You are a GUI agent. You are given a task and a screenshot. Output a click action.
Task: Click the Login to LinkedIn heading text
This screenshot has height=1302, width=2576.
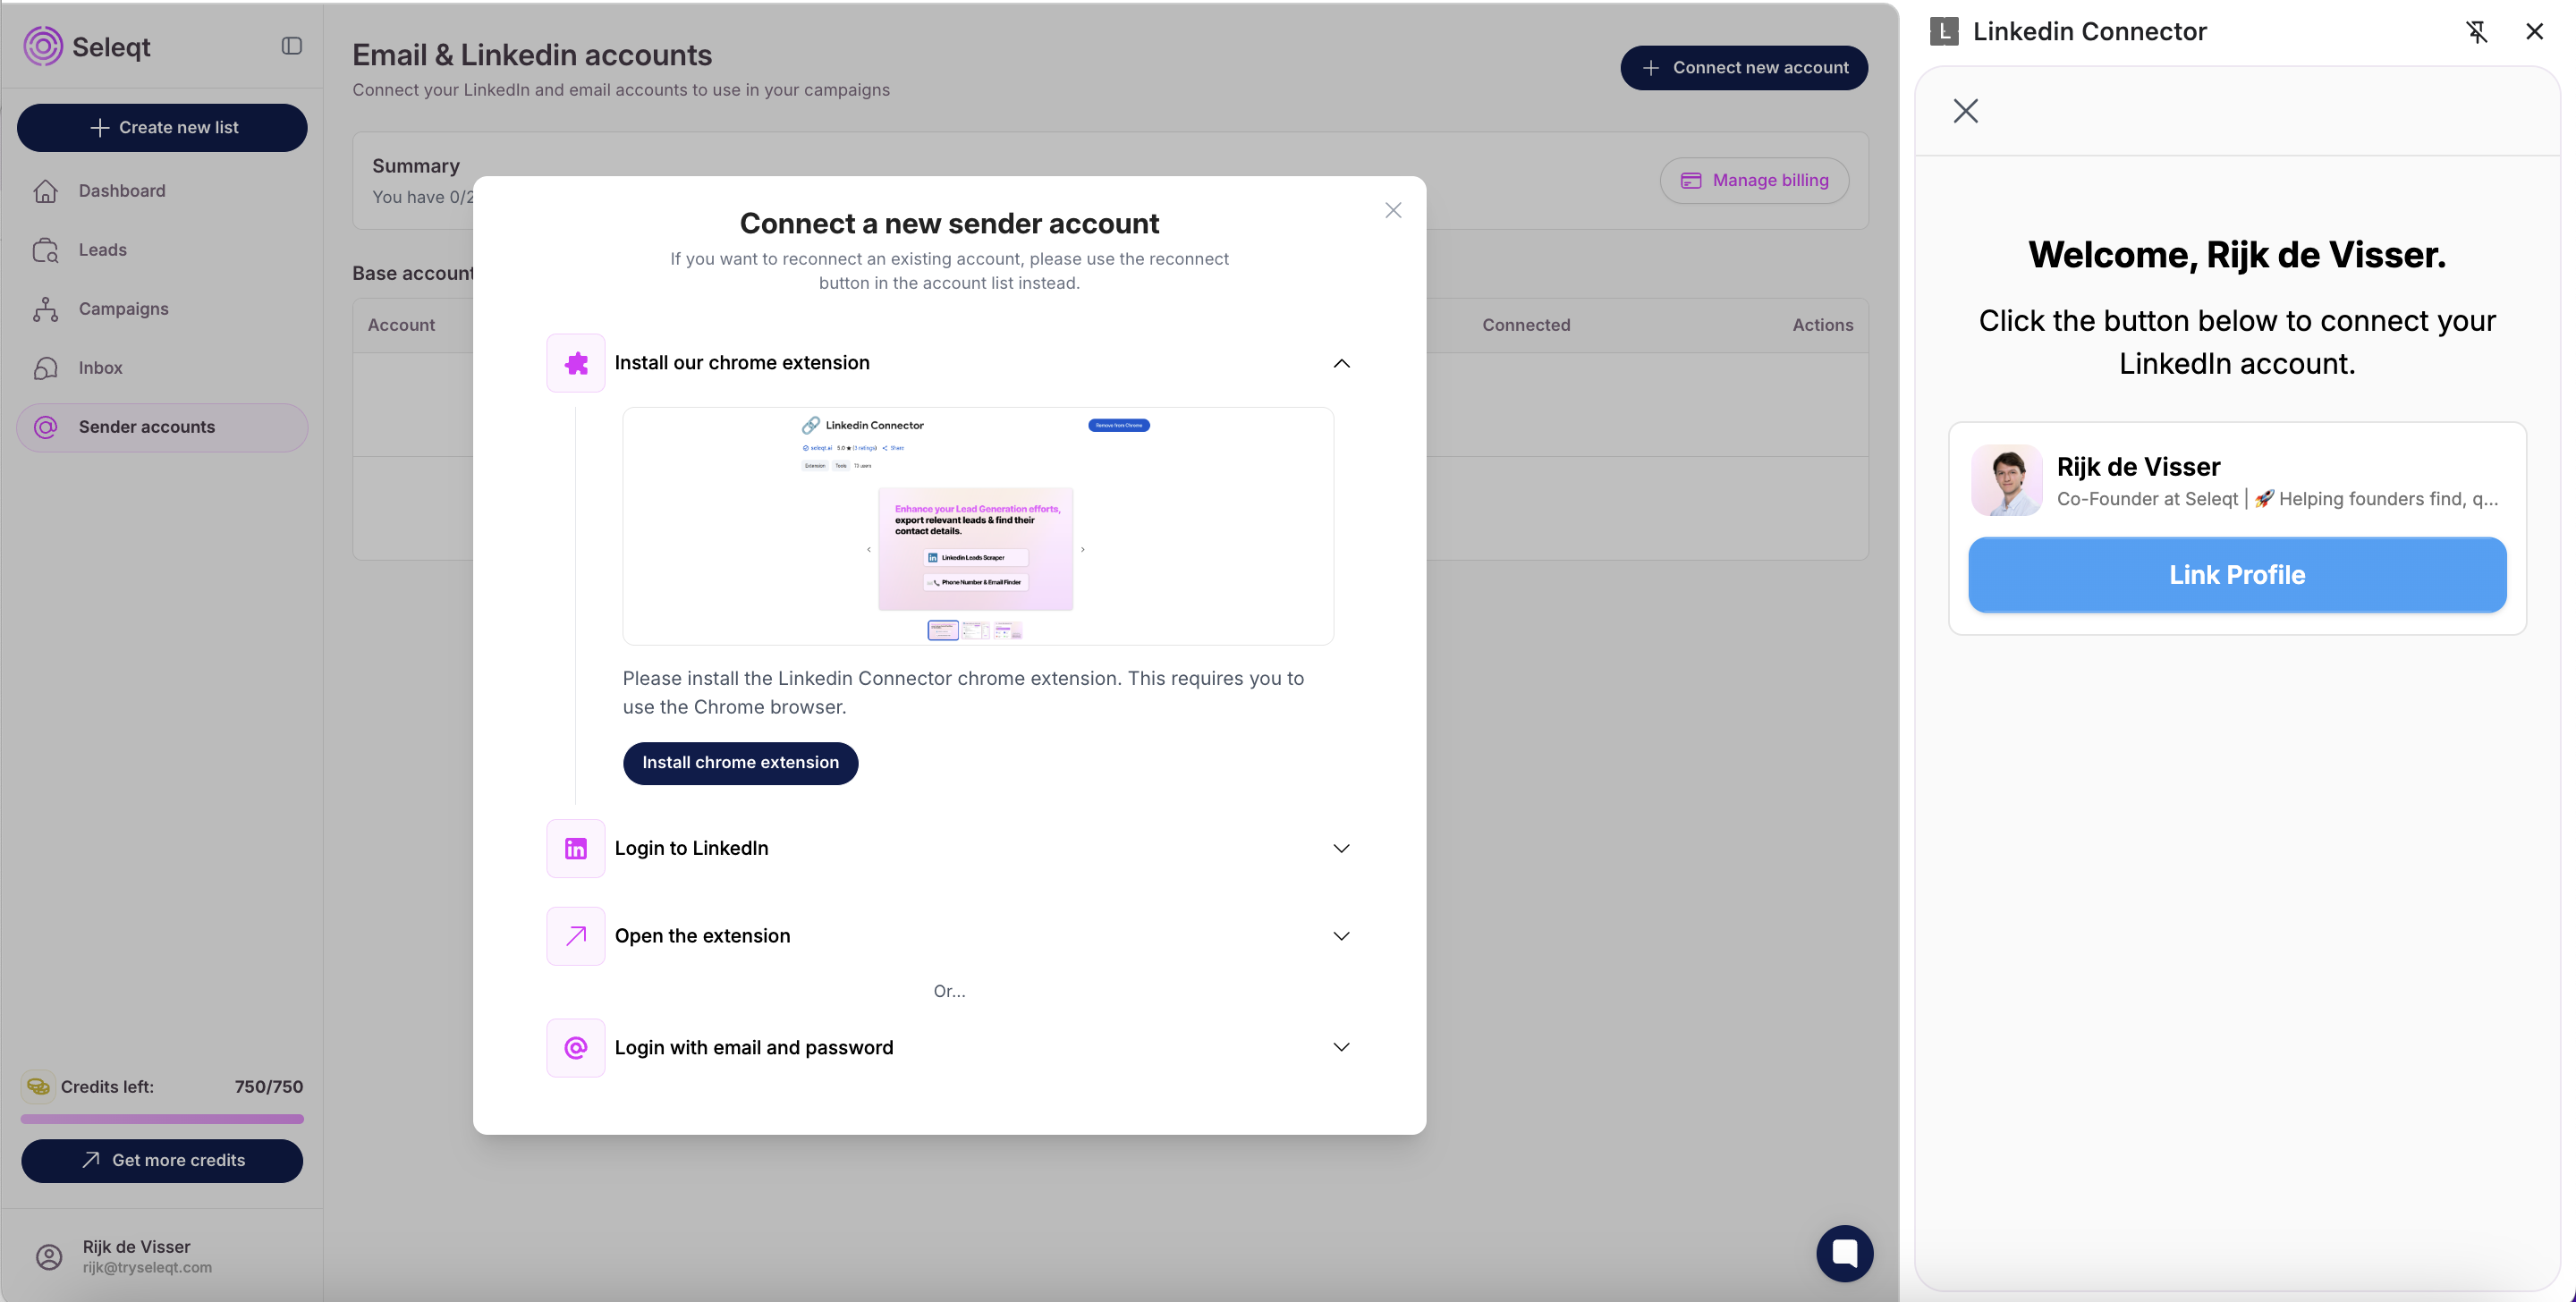[692, 848]
